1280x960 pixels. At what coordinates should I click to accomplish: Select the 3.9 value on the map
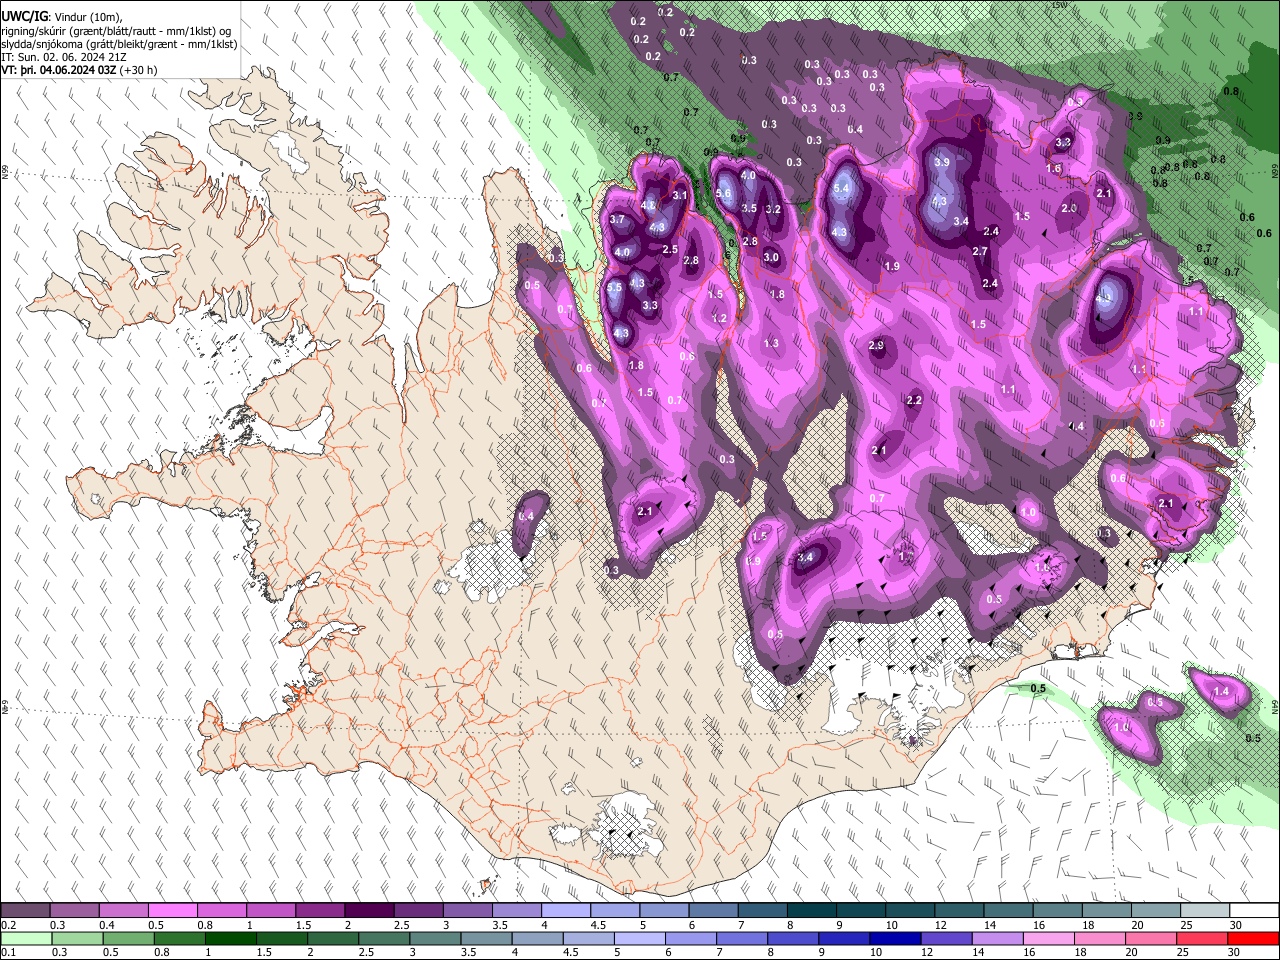tap(941, 162)
